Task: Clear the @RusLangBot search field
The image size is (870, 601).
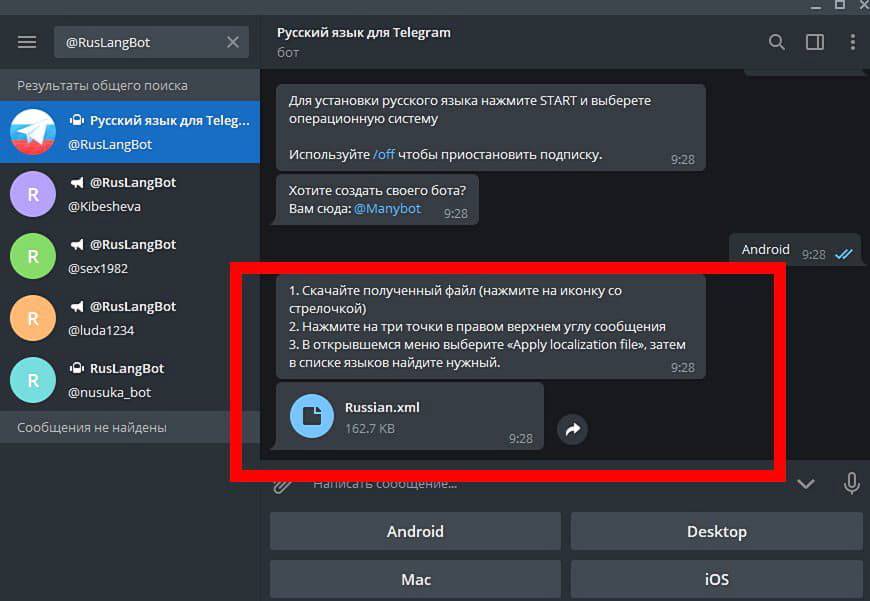Action: 233,42
